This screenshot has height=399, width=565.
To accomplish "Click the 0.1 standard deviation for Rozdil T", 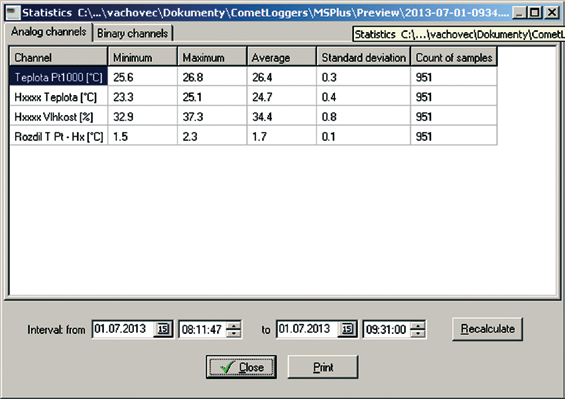I will (363, 136).
